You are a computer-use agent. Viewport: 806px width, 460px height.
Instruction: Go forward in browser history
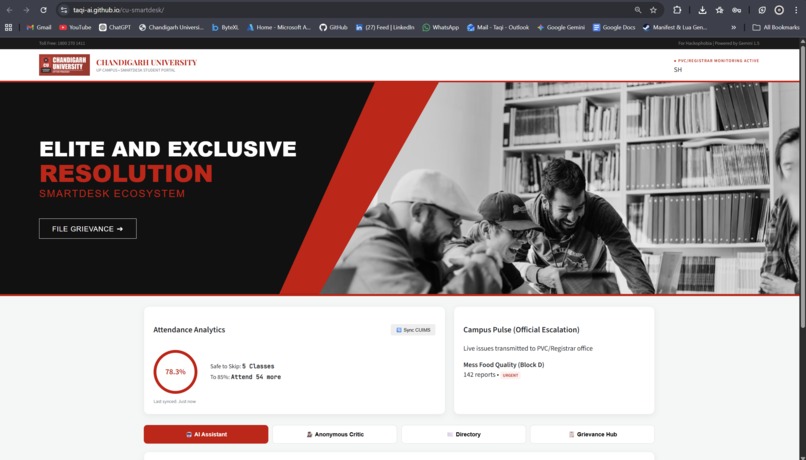[x=26, y=10]
